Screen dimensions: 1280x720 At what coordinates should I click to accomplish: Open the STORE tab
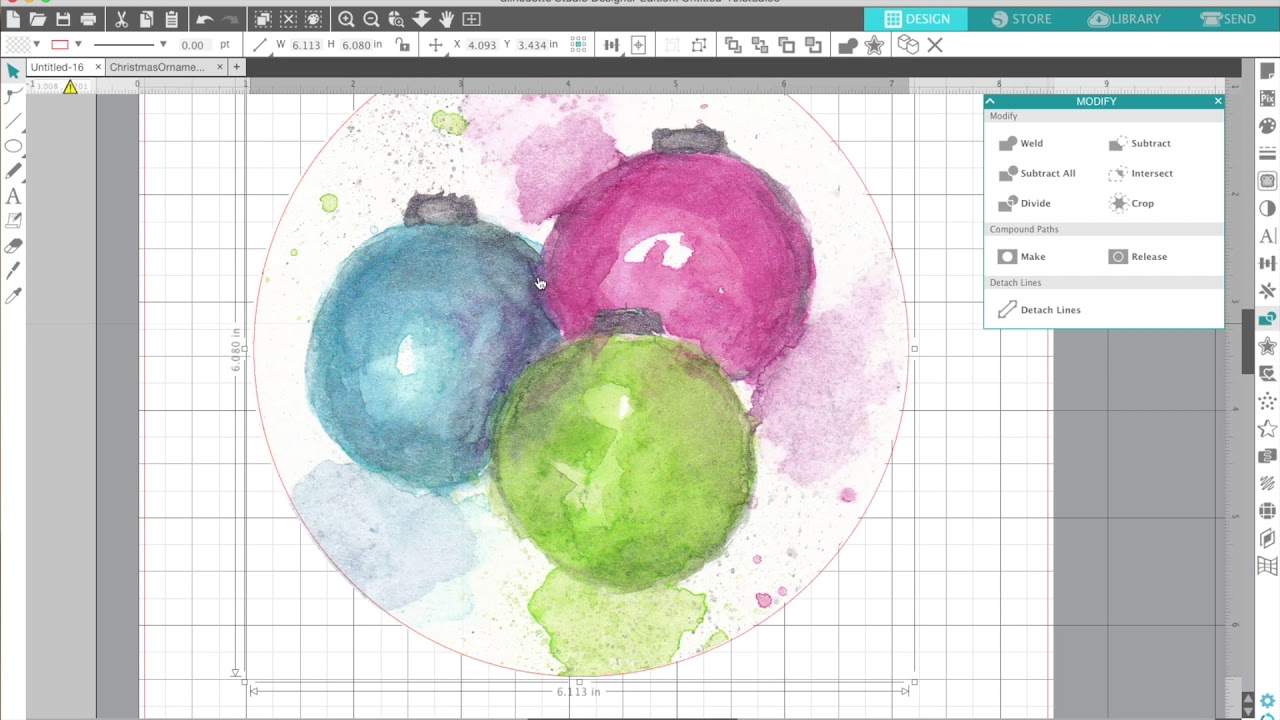point(1021,19)
